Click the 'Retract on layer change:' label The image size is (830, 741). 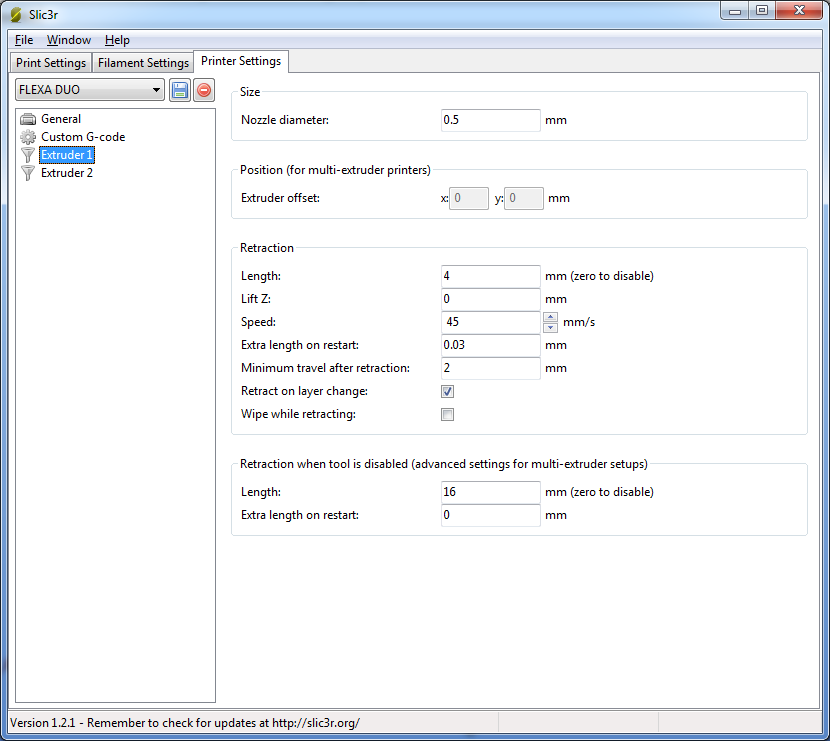click(304, 391)
